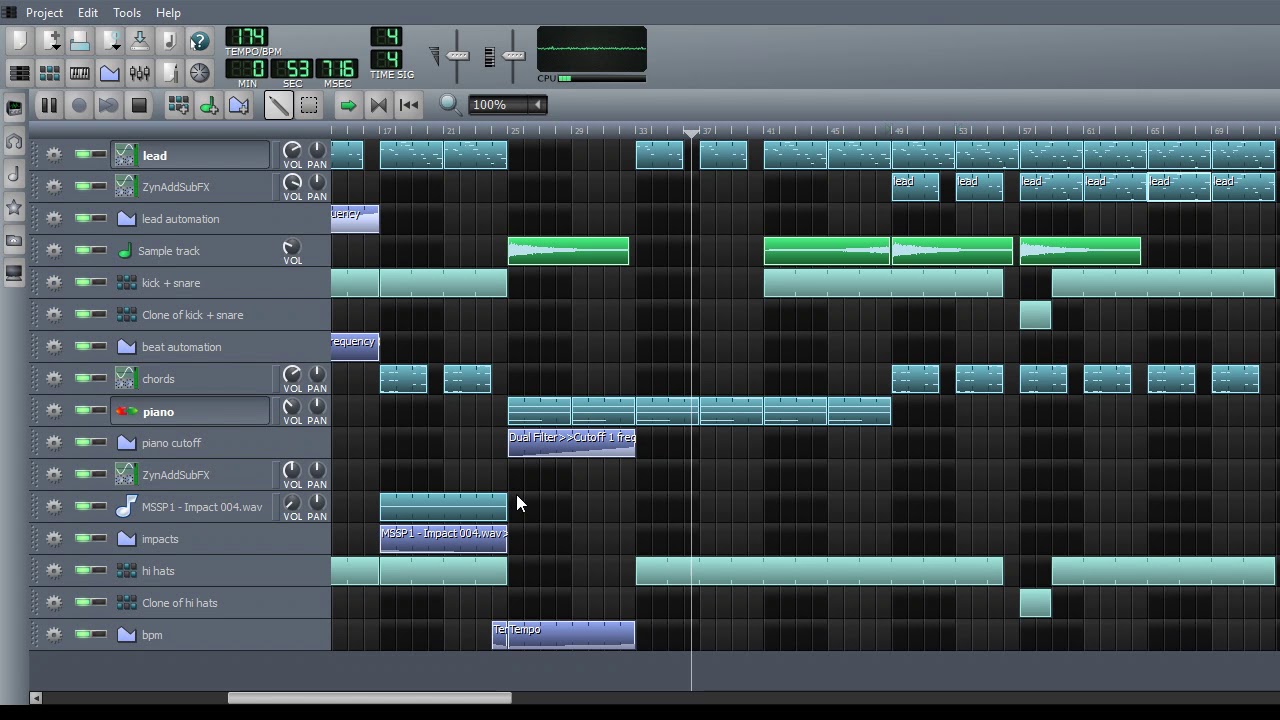Open the recently opened projects dropdown
The image size is (1280, 720).
click(113, 41)
